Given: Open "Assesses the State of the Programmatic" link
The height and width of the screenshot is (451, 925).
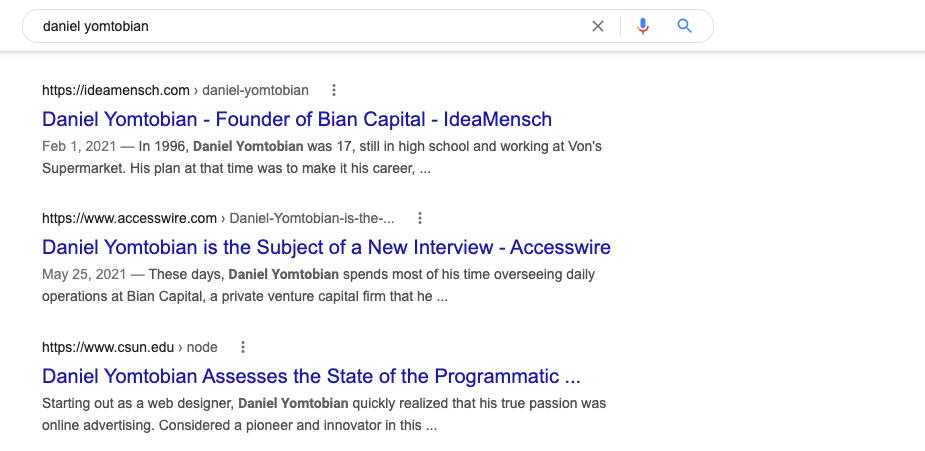Looking at the screenshot, I should coord(311,376).
